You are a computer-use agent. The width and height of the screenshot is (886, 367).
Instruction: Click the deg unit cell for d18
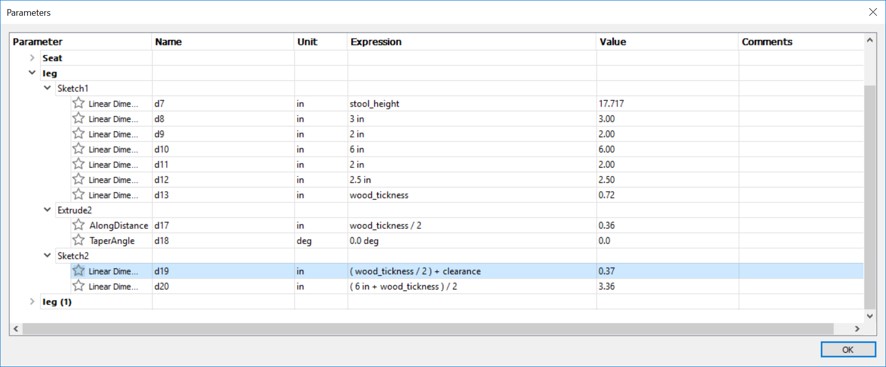point(321,240)
